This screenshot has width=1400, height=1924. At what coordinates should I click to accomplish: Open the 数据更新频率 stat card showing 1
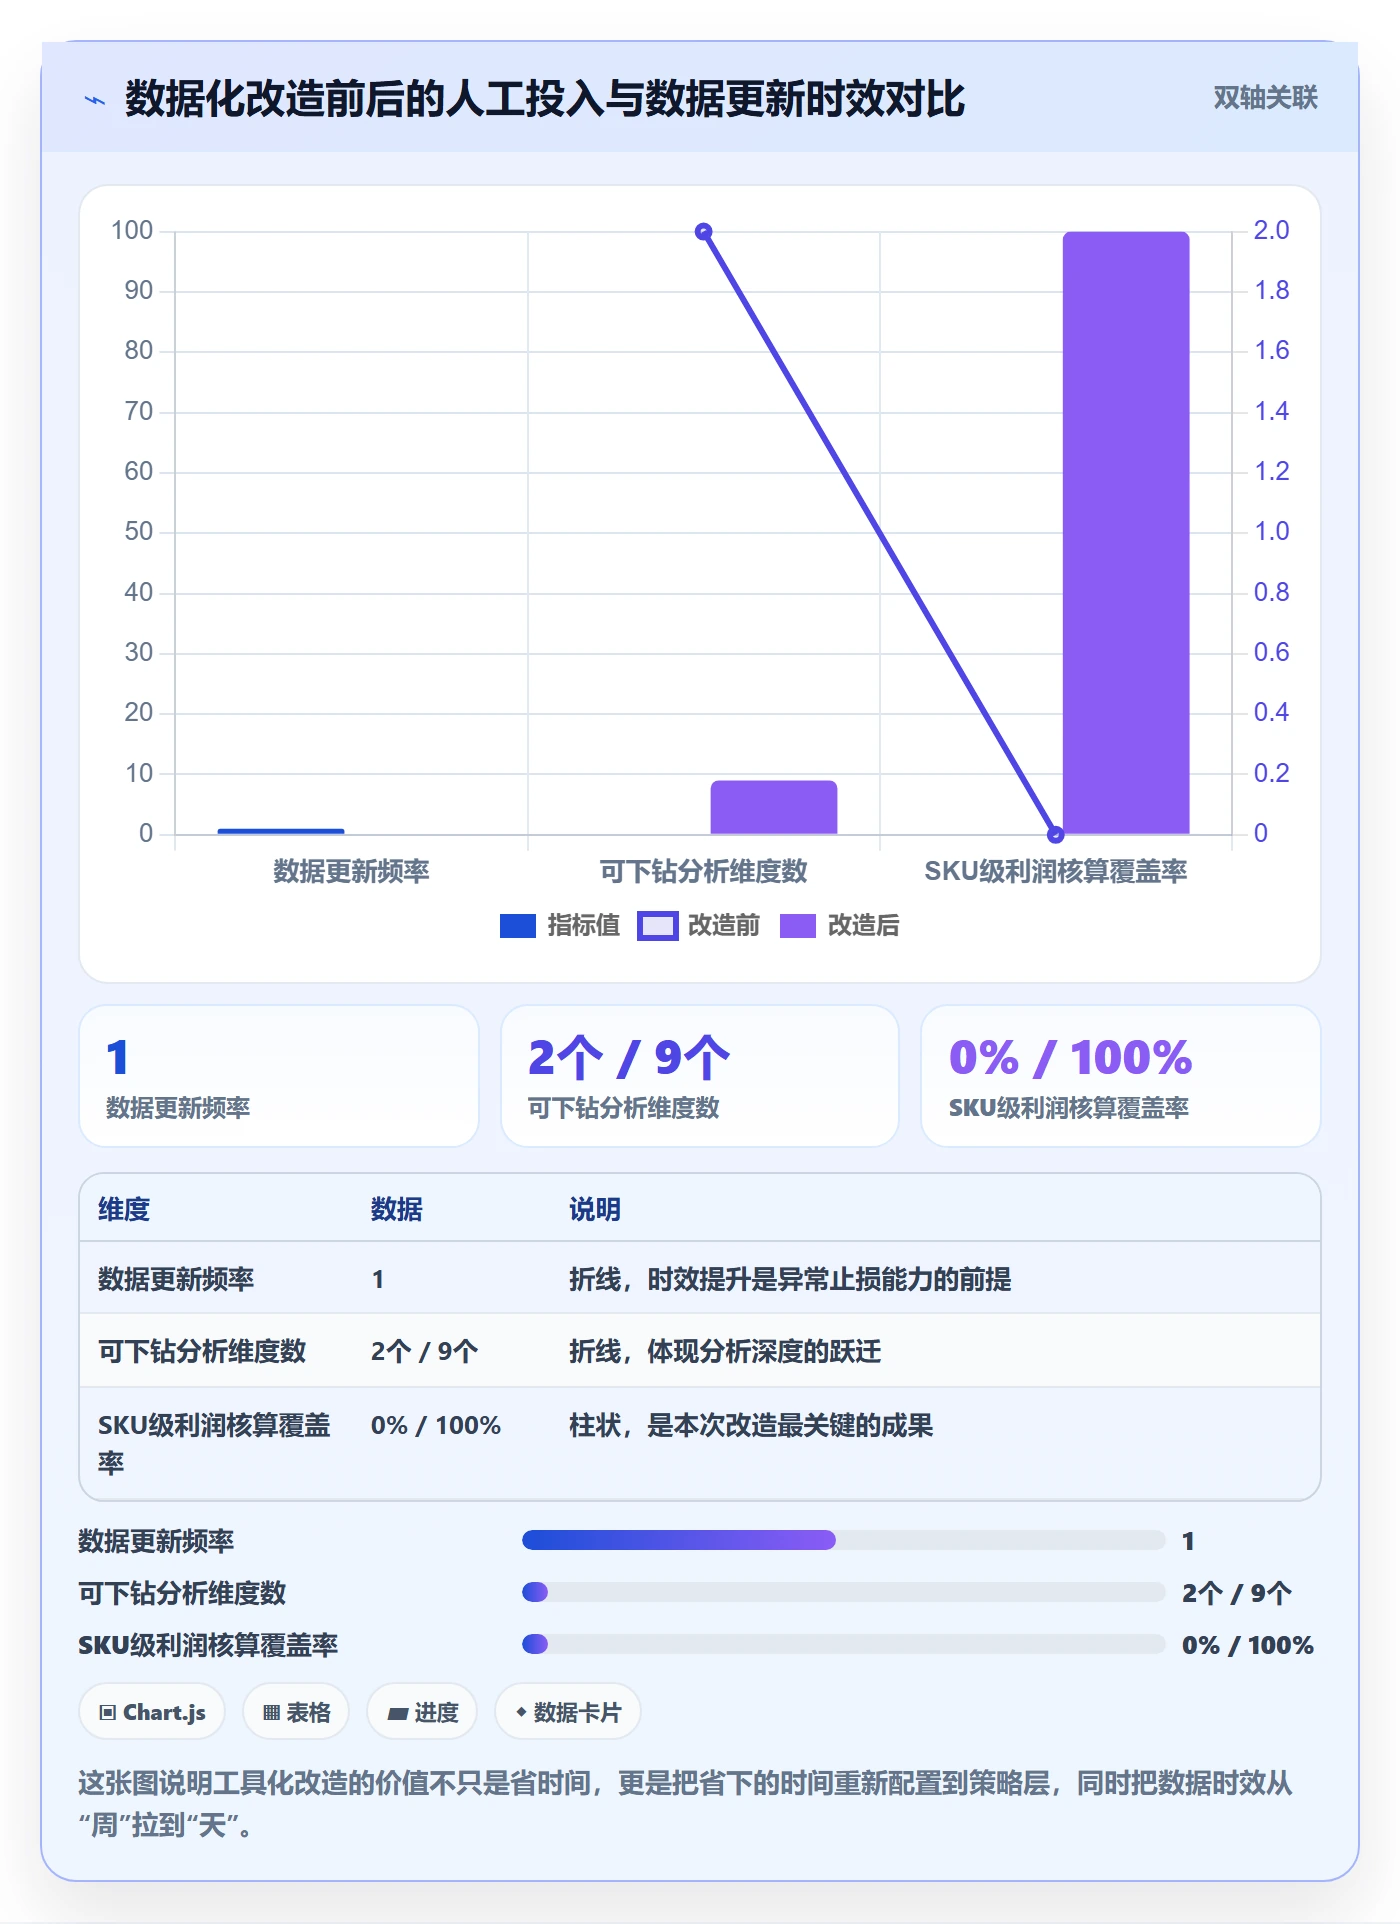(x=279, y=1076)
